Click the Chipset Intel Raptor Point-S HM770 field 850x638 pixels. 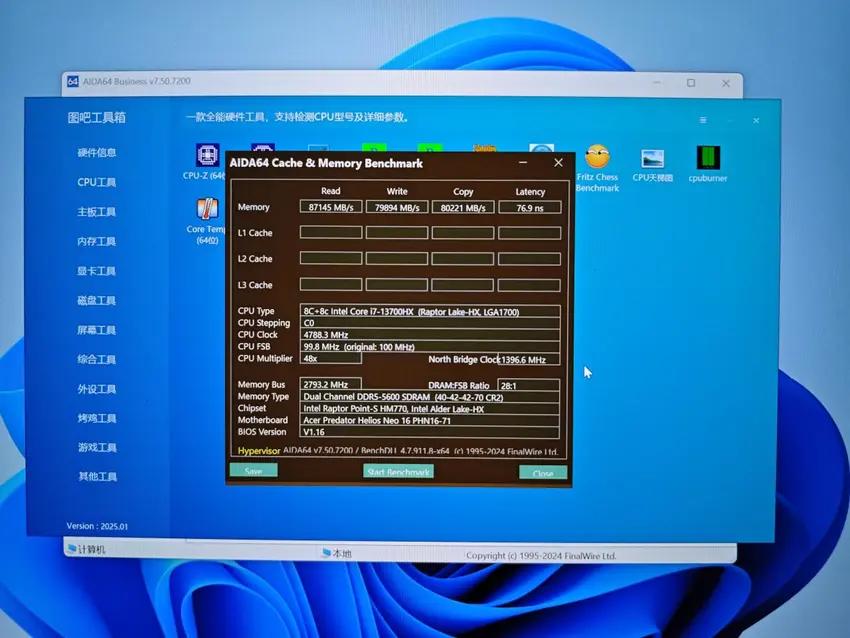coord(429,409)
